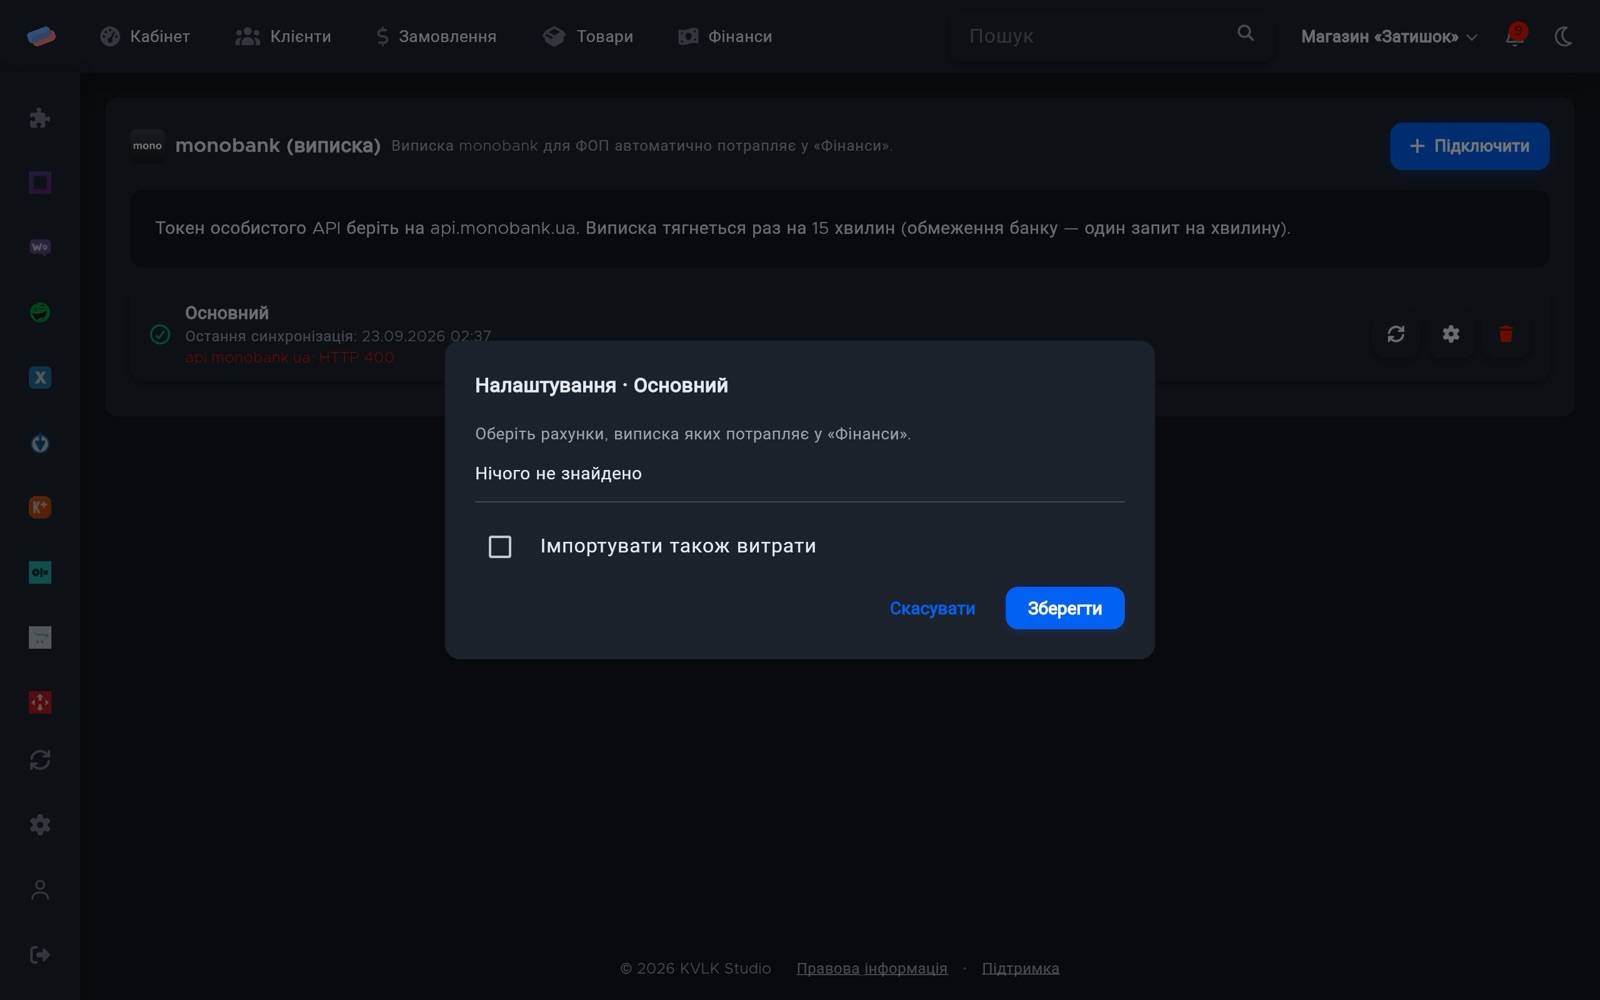Open the blue shield integration icon in the sidebar
This screenshot has width=1600, height=1000.
[40, 443]
